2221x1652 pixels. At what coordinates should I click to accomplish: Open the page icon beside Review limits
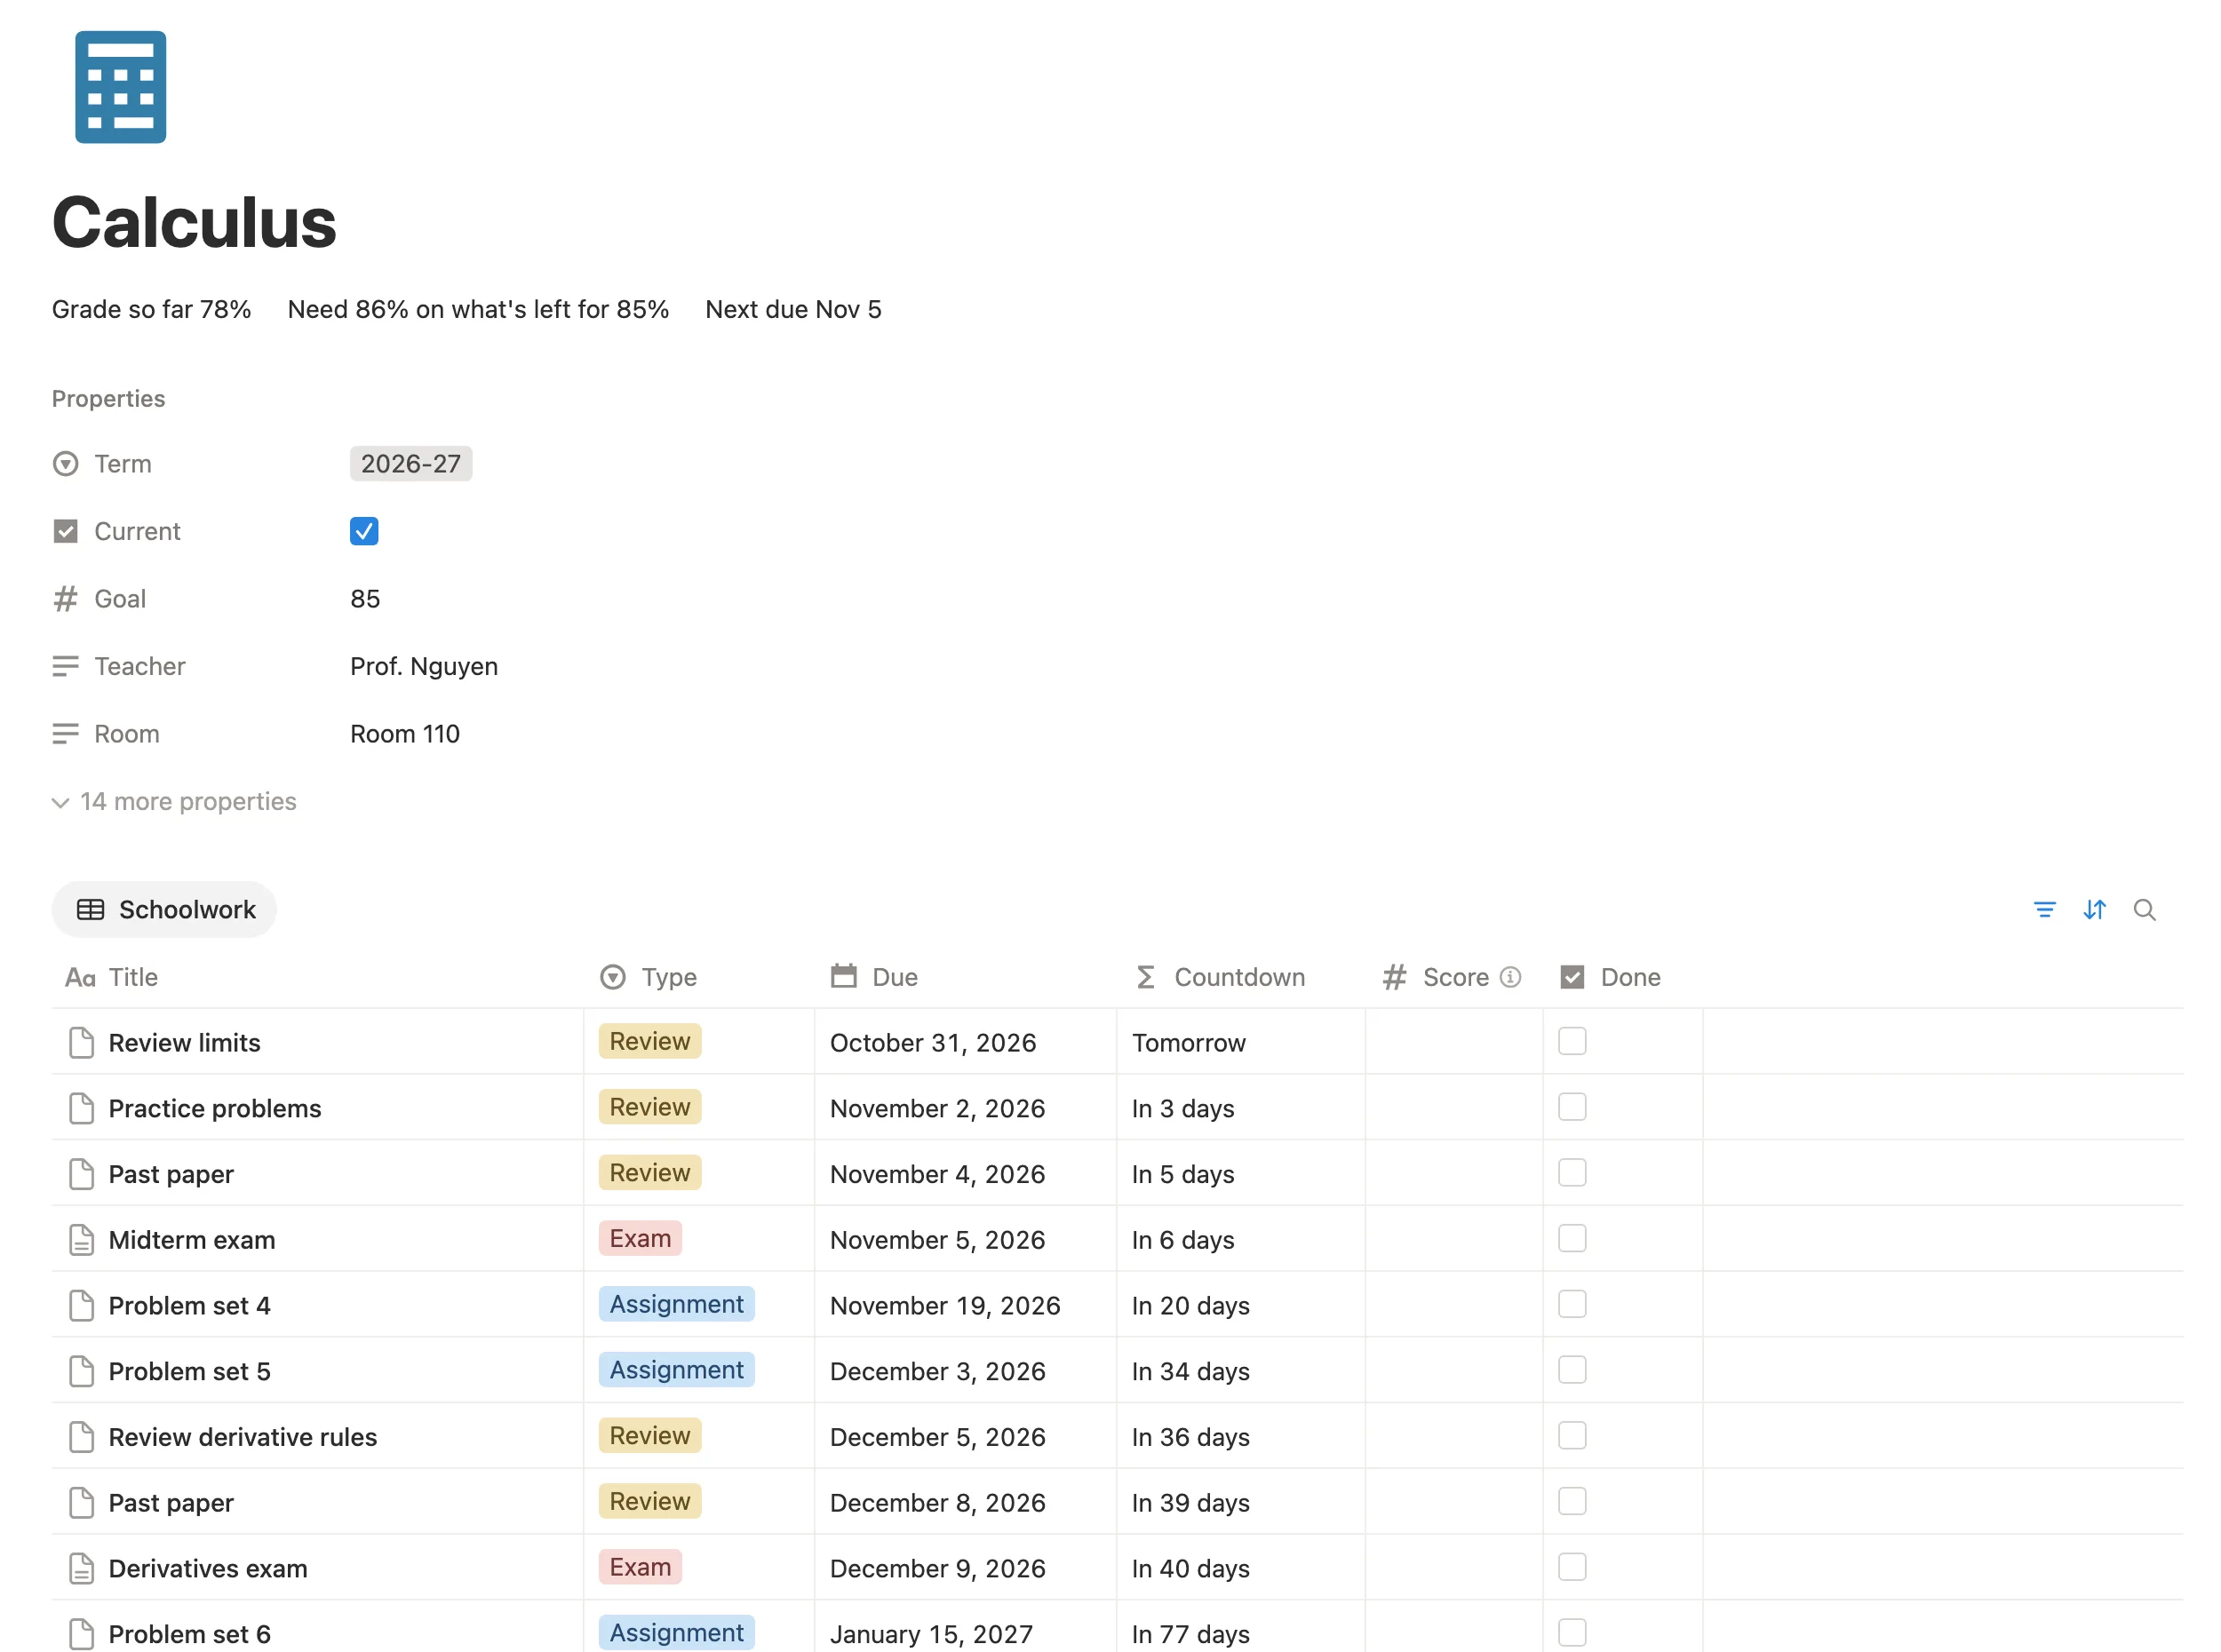point(81,1042)
